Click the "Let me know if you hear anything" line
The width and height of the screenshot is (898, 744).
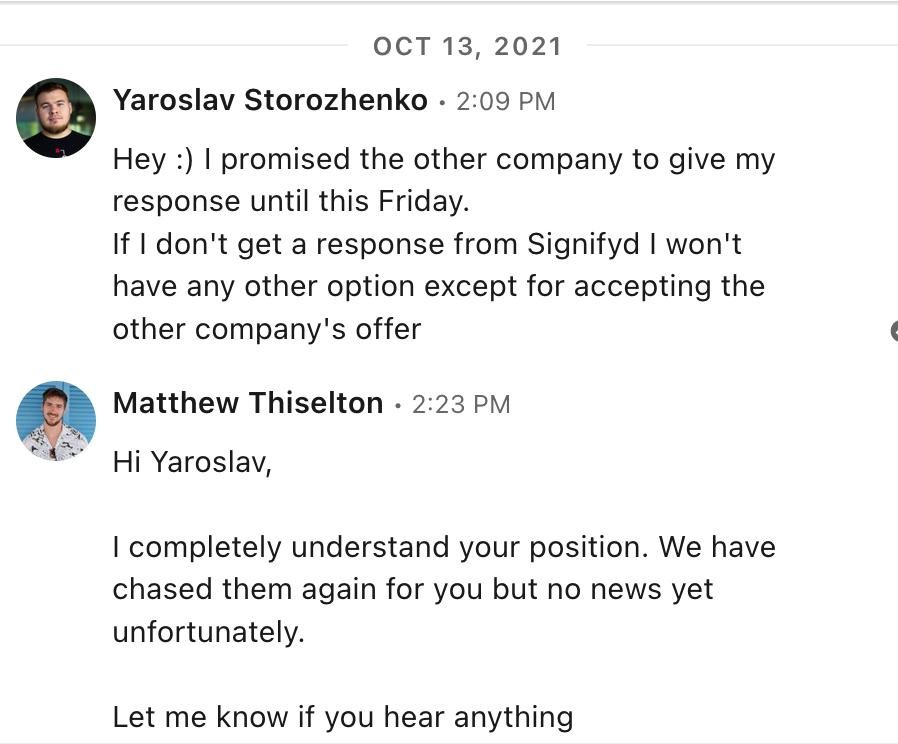click(342, 717)
